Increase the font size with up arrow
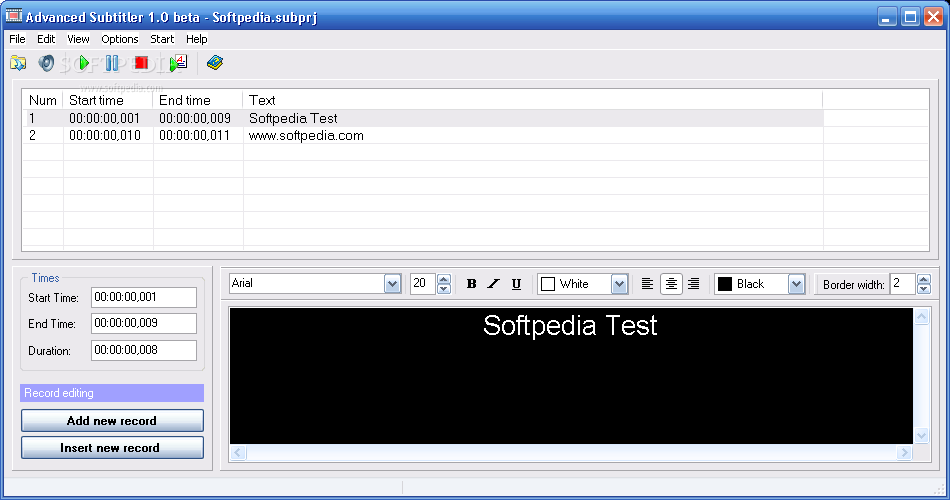This screenshot has height=500, width=950. click(443, 279)
